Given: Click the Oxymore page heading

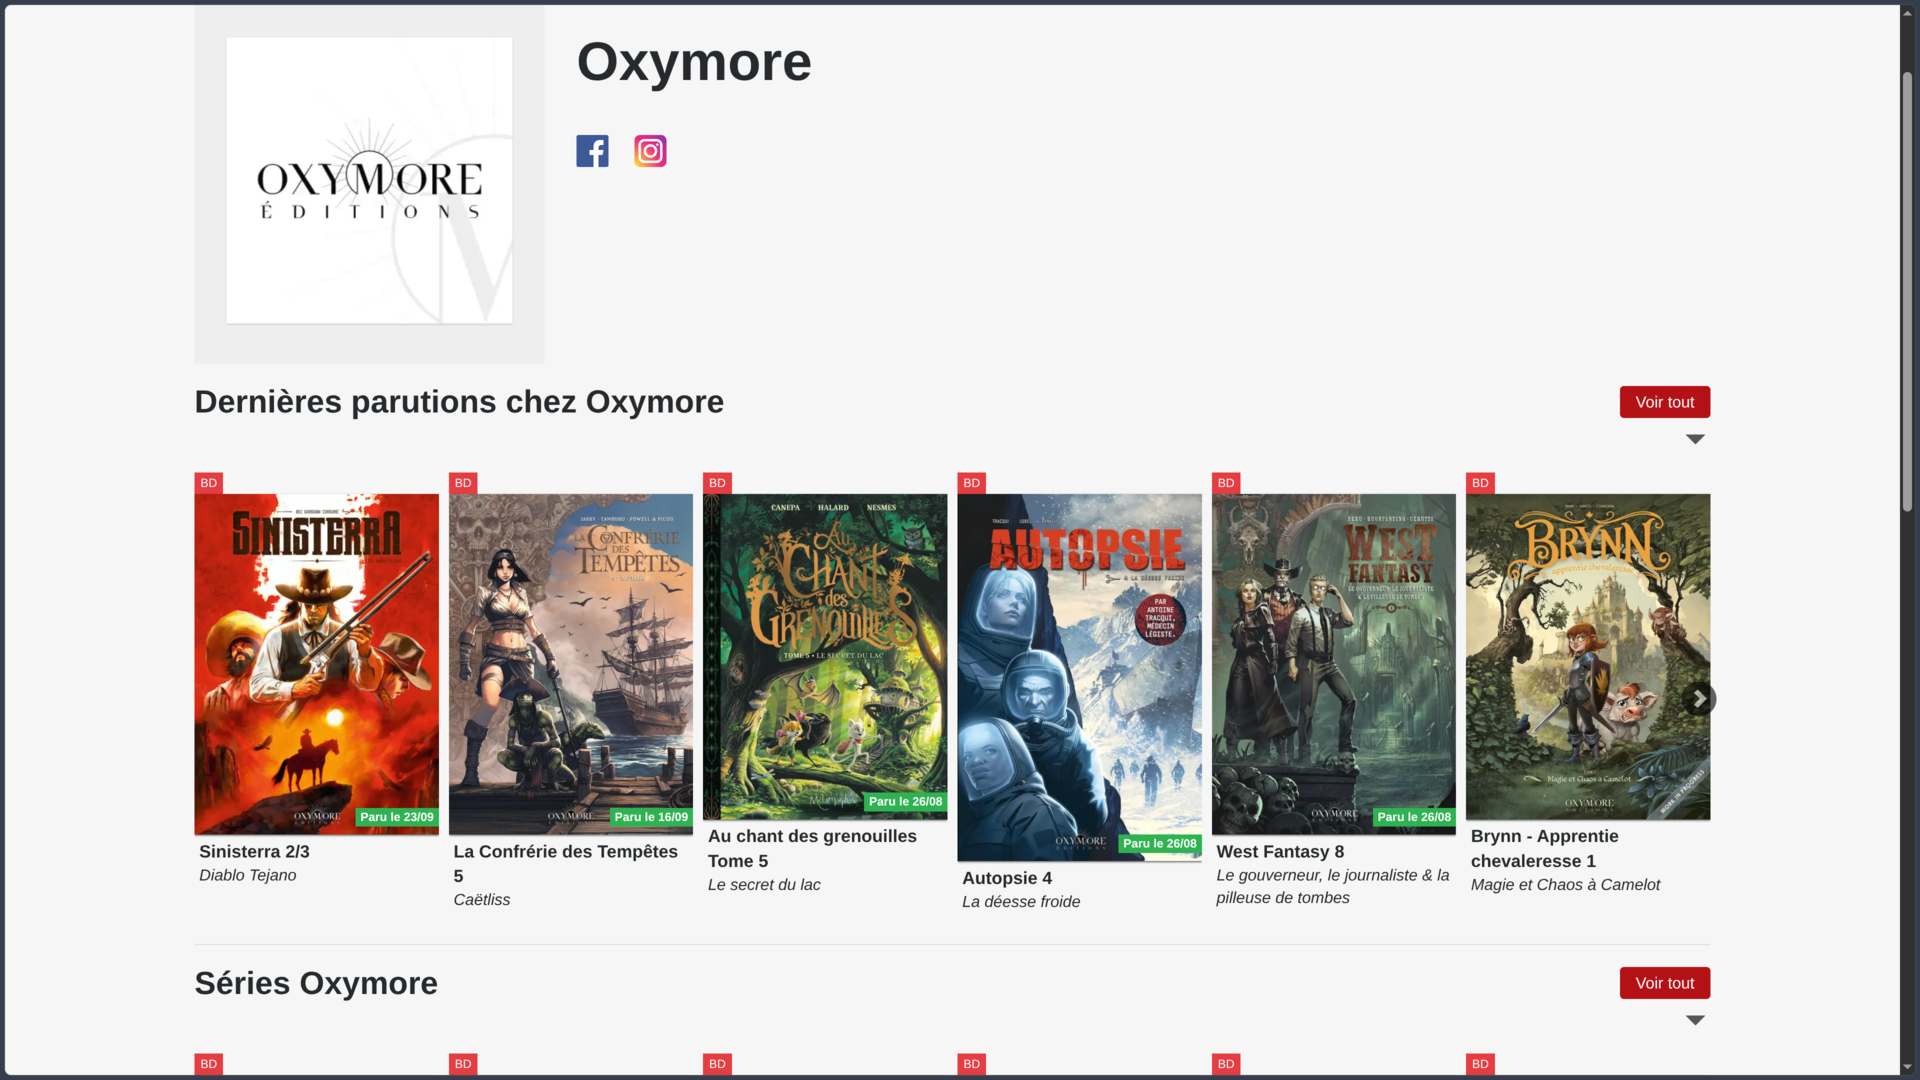Looking at the screenshot, I should [694, 62].
